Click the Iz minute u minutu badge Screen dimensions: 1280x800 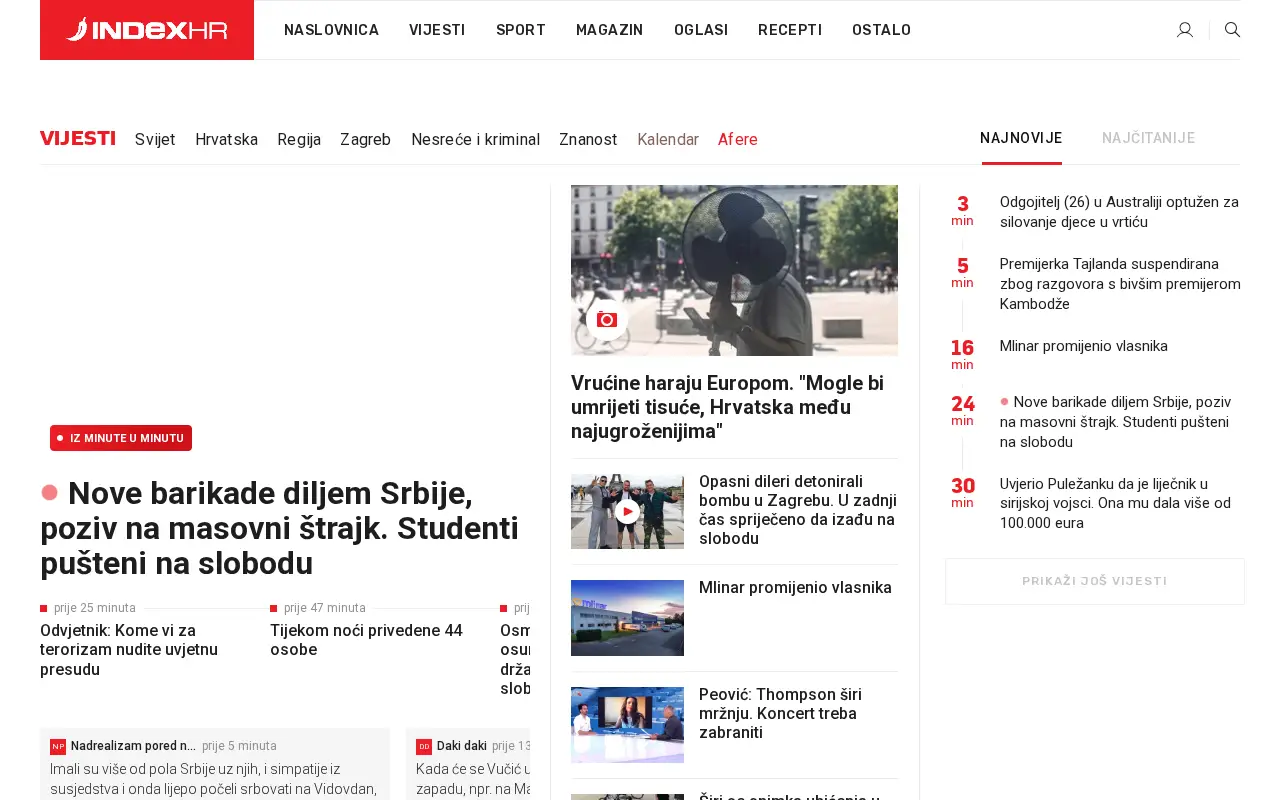click(121, 438)
